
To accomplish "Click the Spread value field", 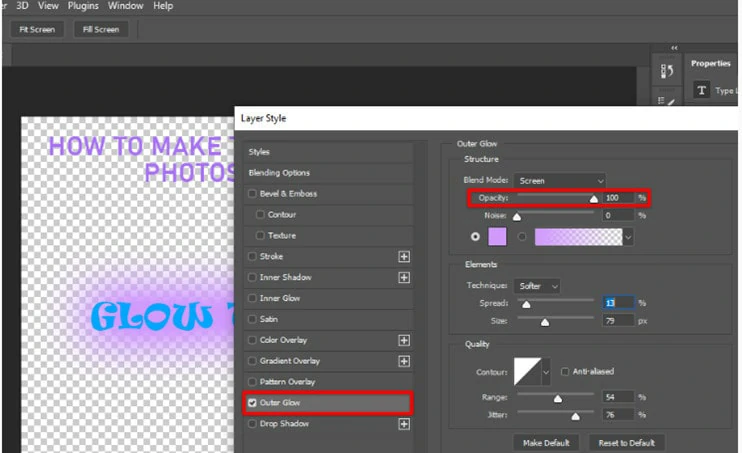I will [618, 303].
